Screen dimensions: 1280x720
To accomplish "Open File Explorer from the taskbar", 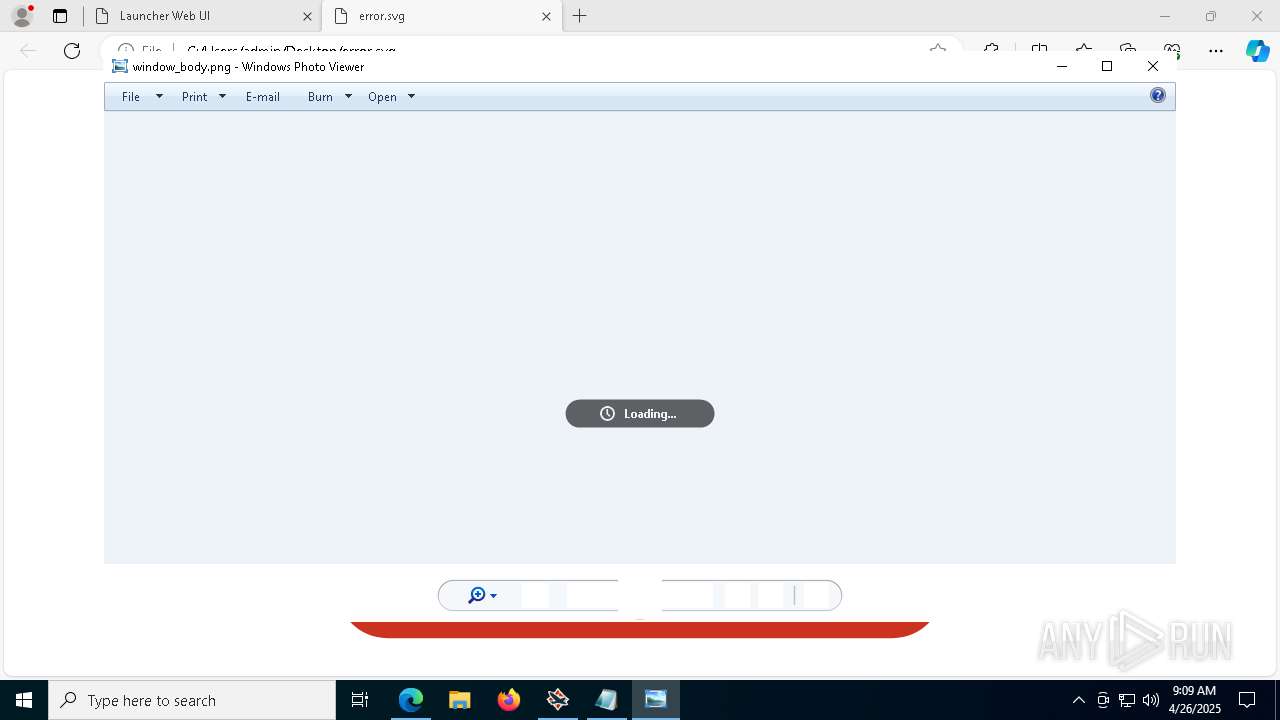I will point(459,700).
